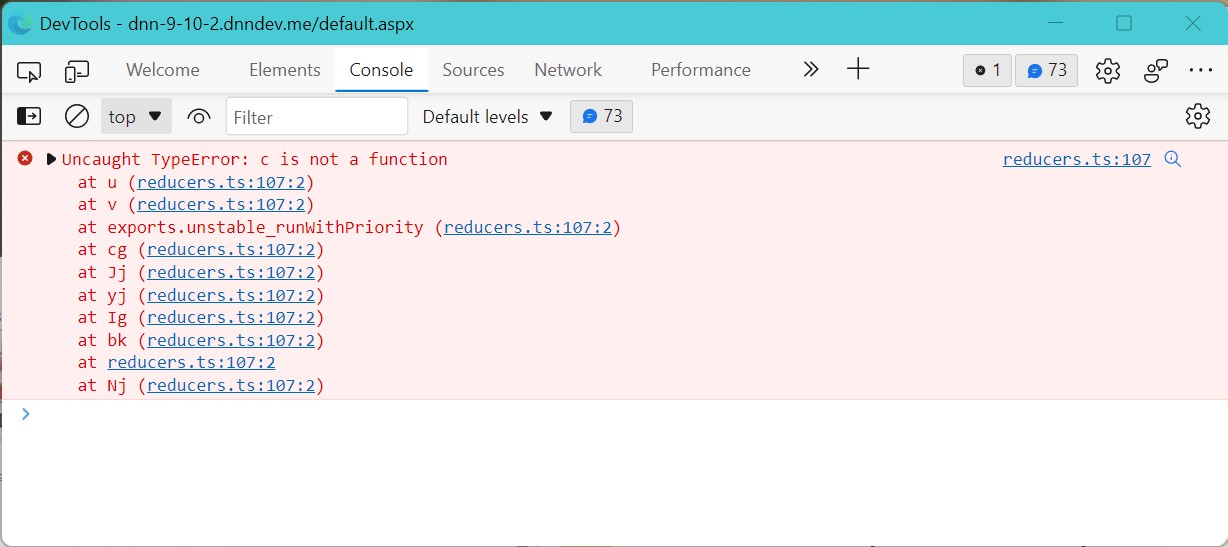The width and height of the screenshot is (1228, 547).
Task: Open the 1 error counter badge
Action: (987, 70)
